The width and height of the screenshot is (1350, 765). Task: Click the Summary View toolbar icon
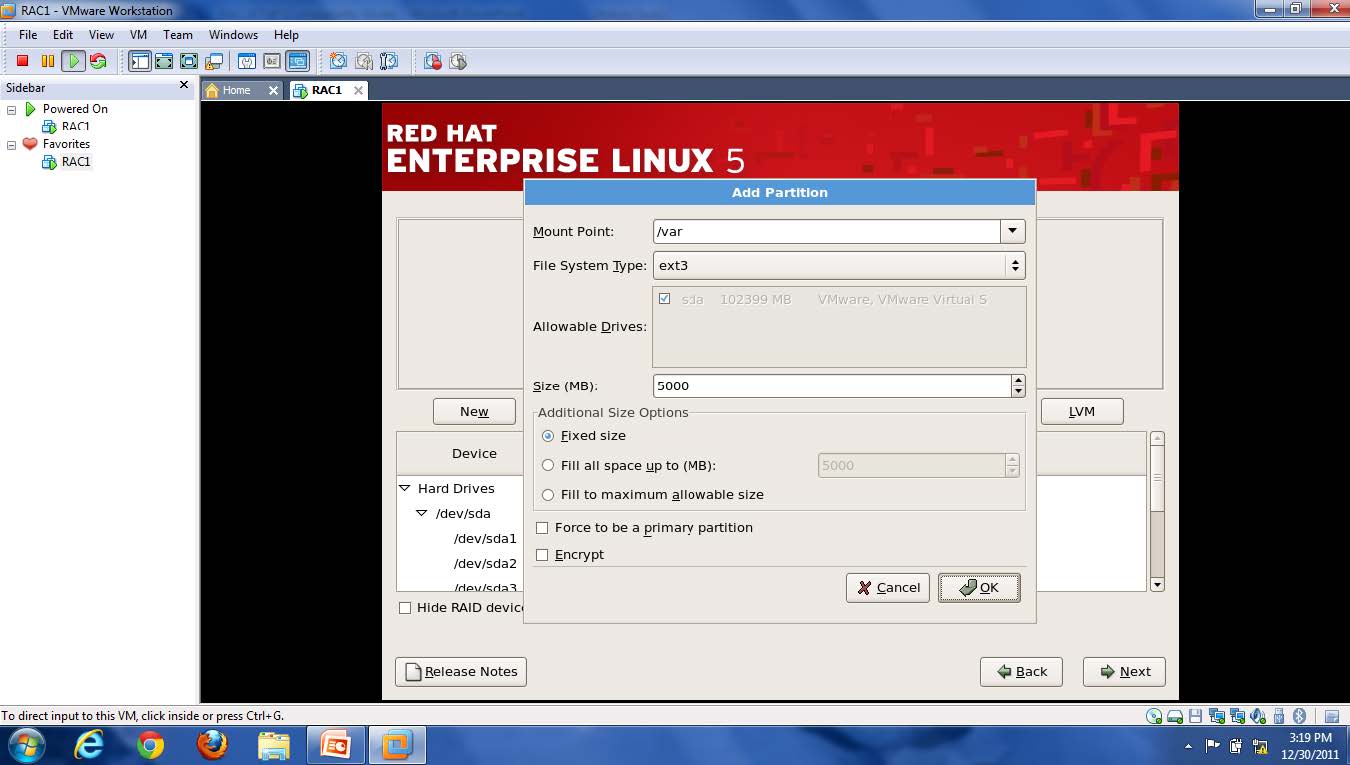tap(246, 61)
